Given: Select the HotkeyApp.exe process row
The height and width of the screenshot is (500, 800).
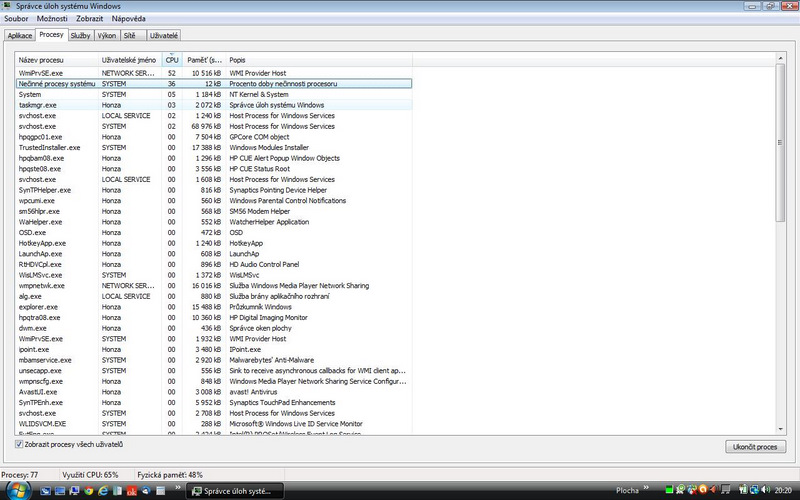Looking at the screenshot, I should point(213,243).
